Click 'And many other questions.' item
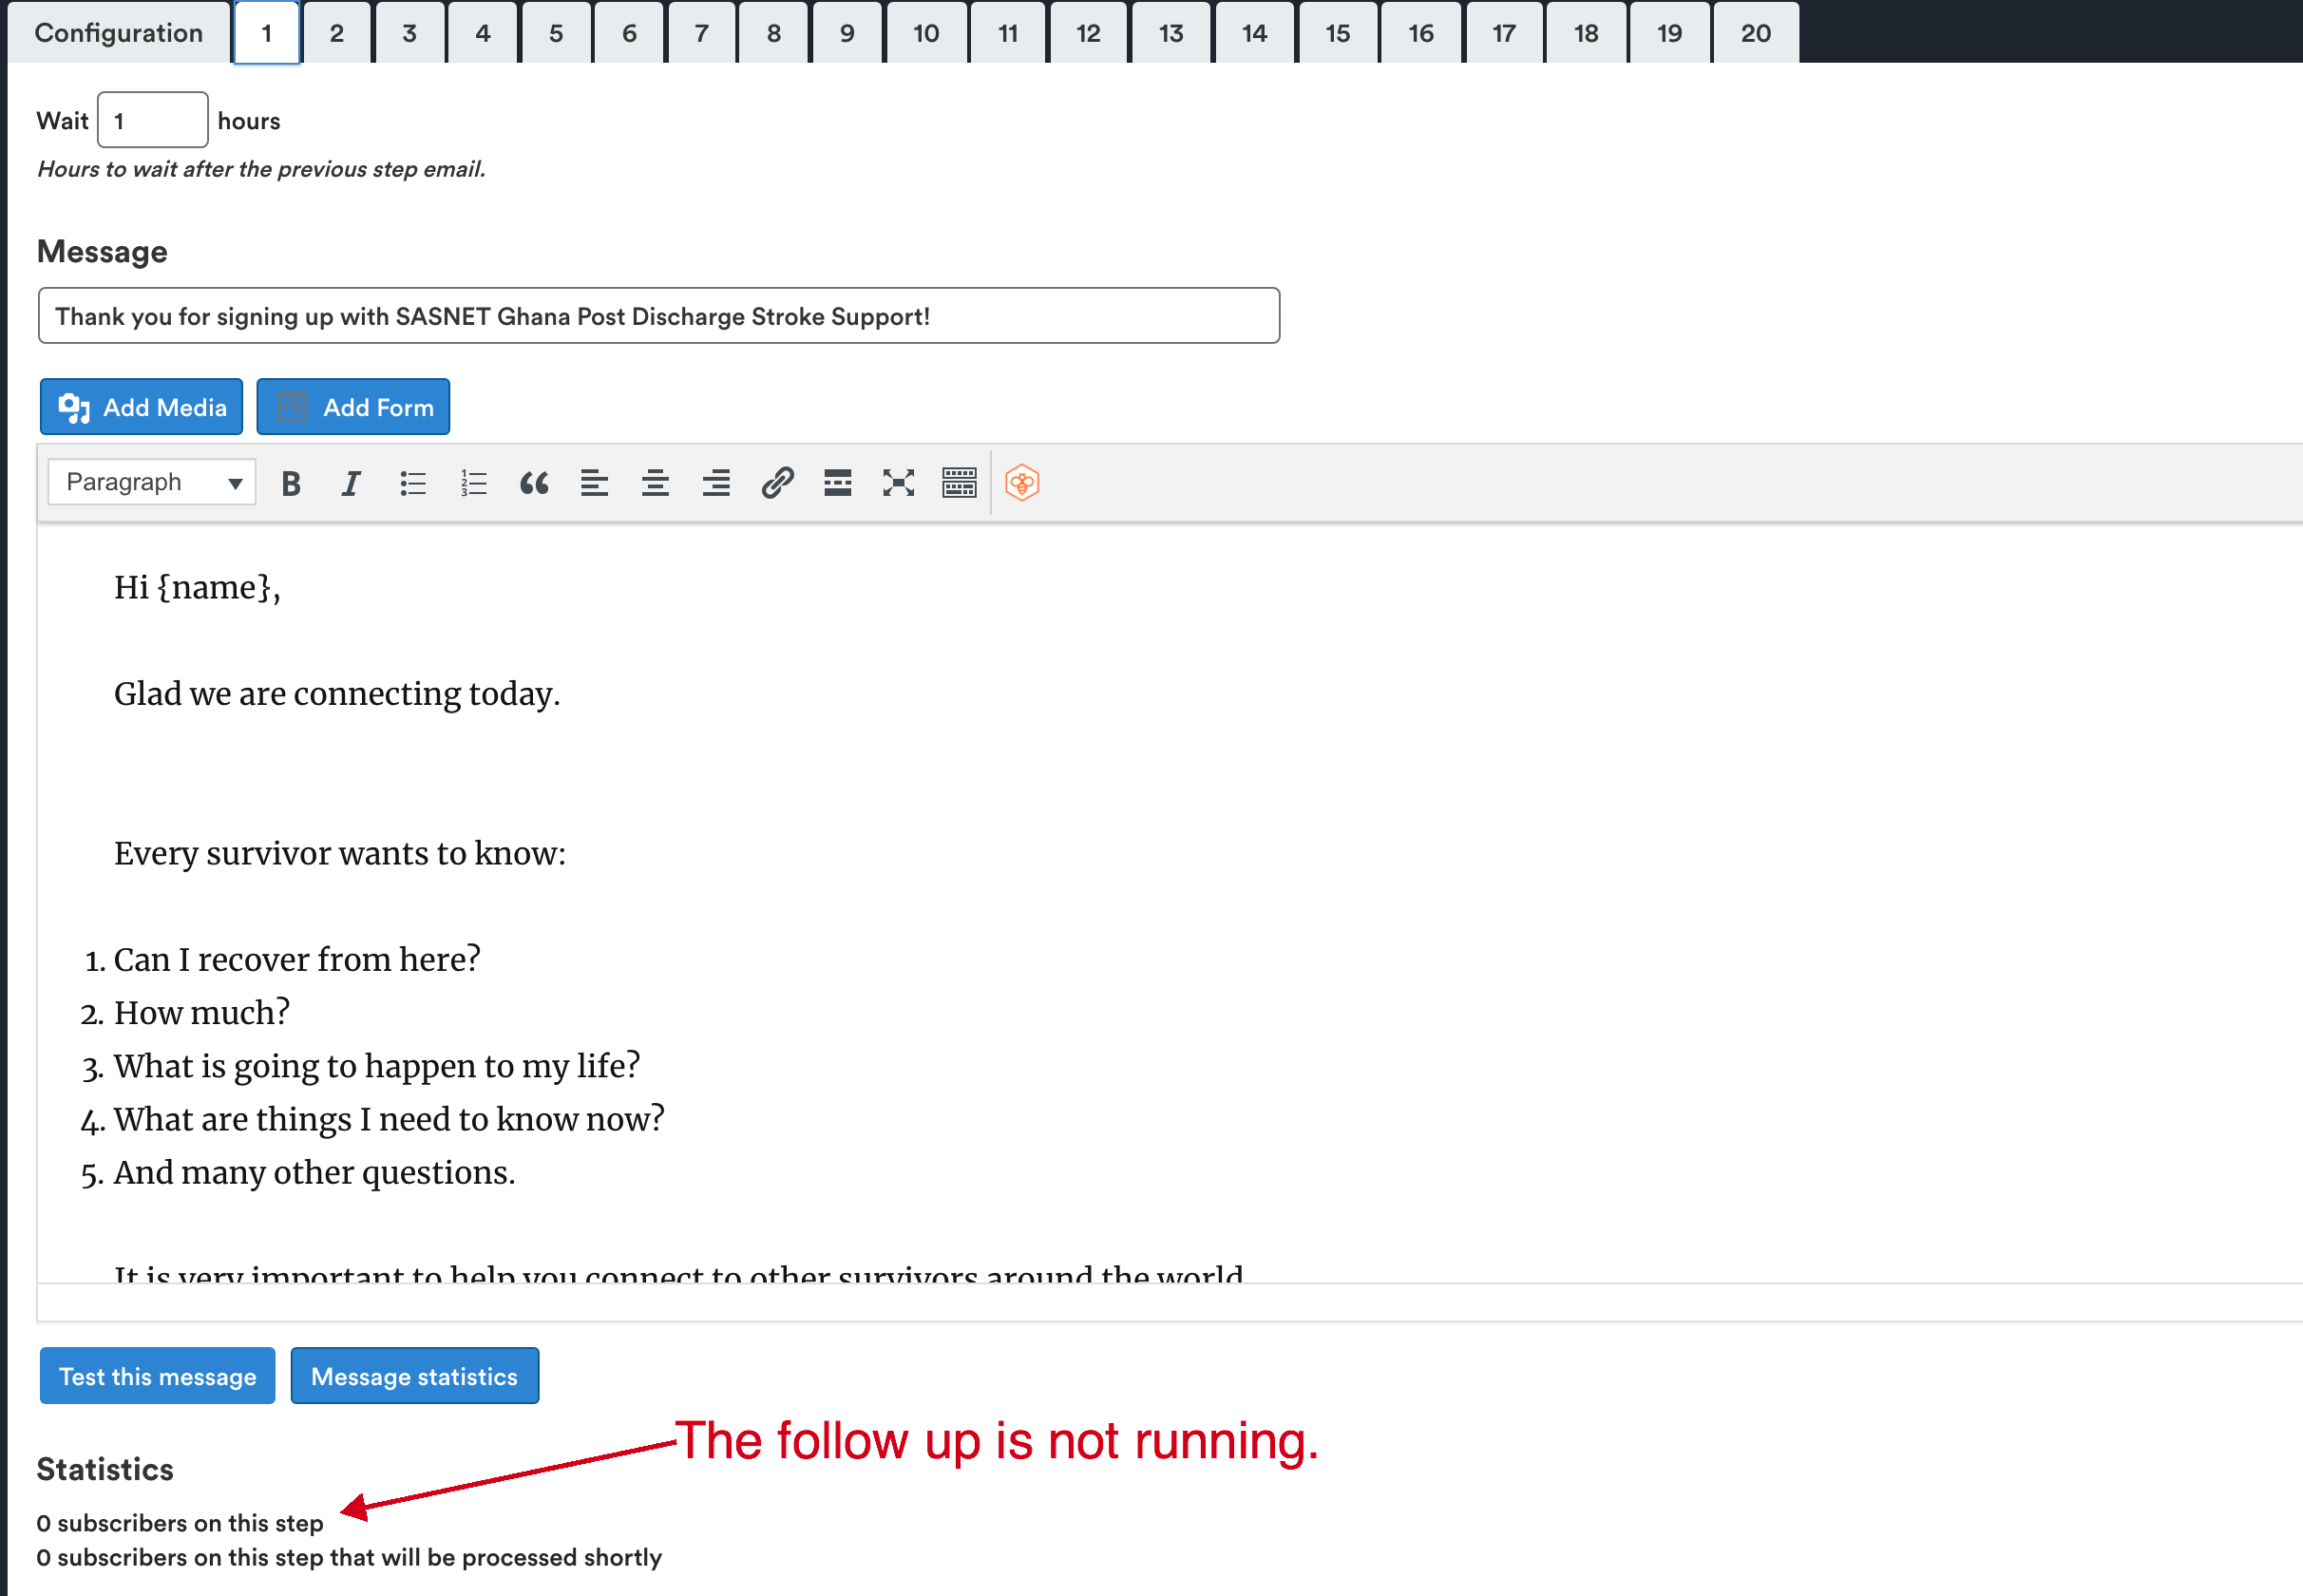The height and width of the screenshot is (1596, 2303). point(315,1172)
